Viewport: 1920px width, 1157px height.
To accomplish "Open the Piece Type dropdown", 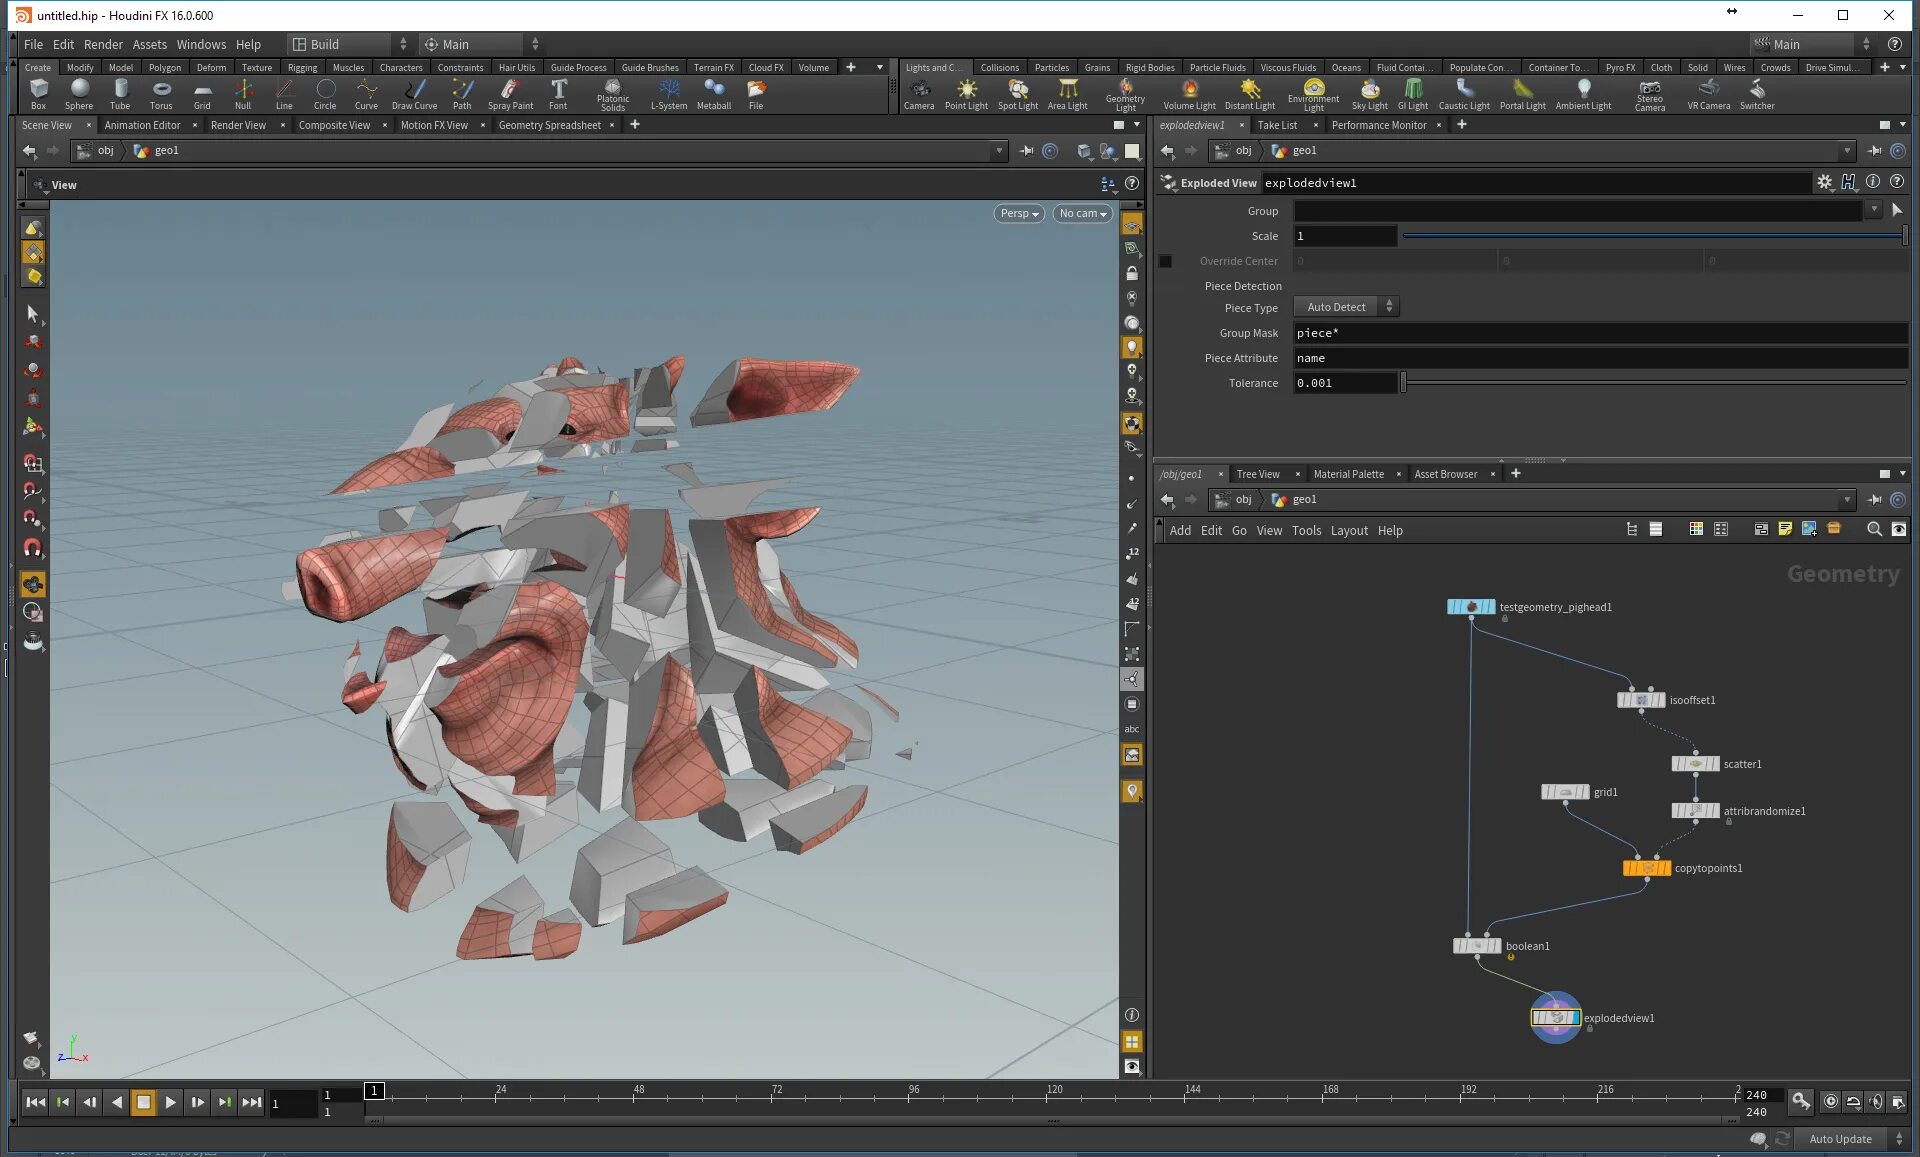I will click(1346, 307).
